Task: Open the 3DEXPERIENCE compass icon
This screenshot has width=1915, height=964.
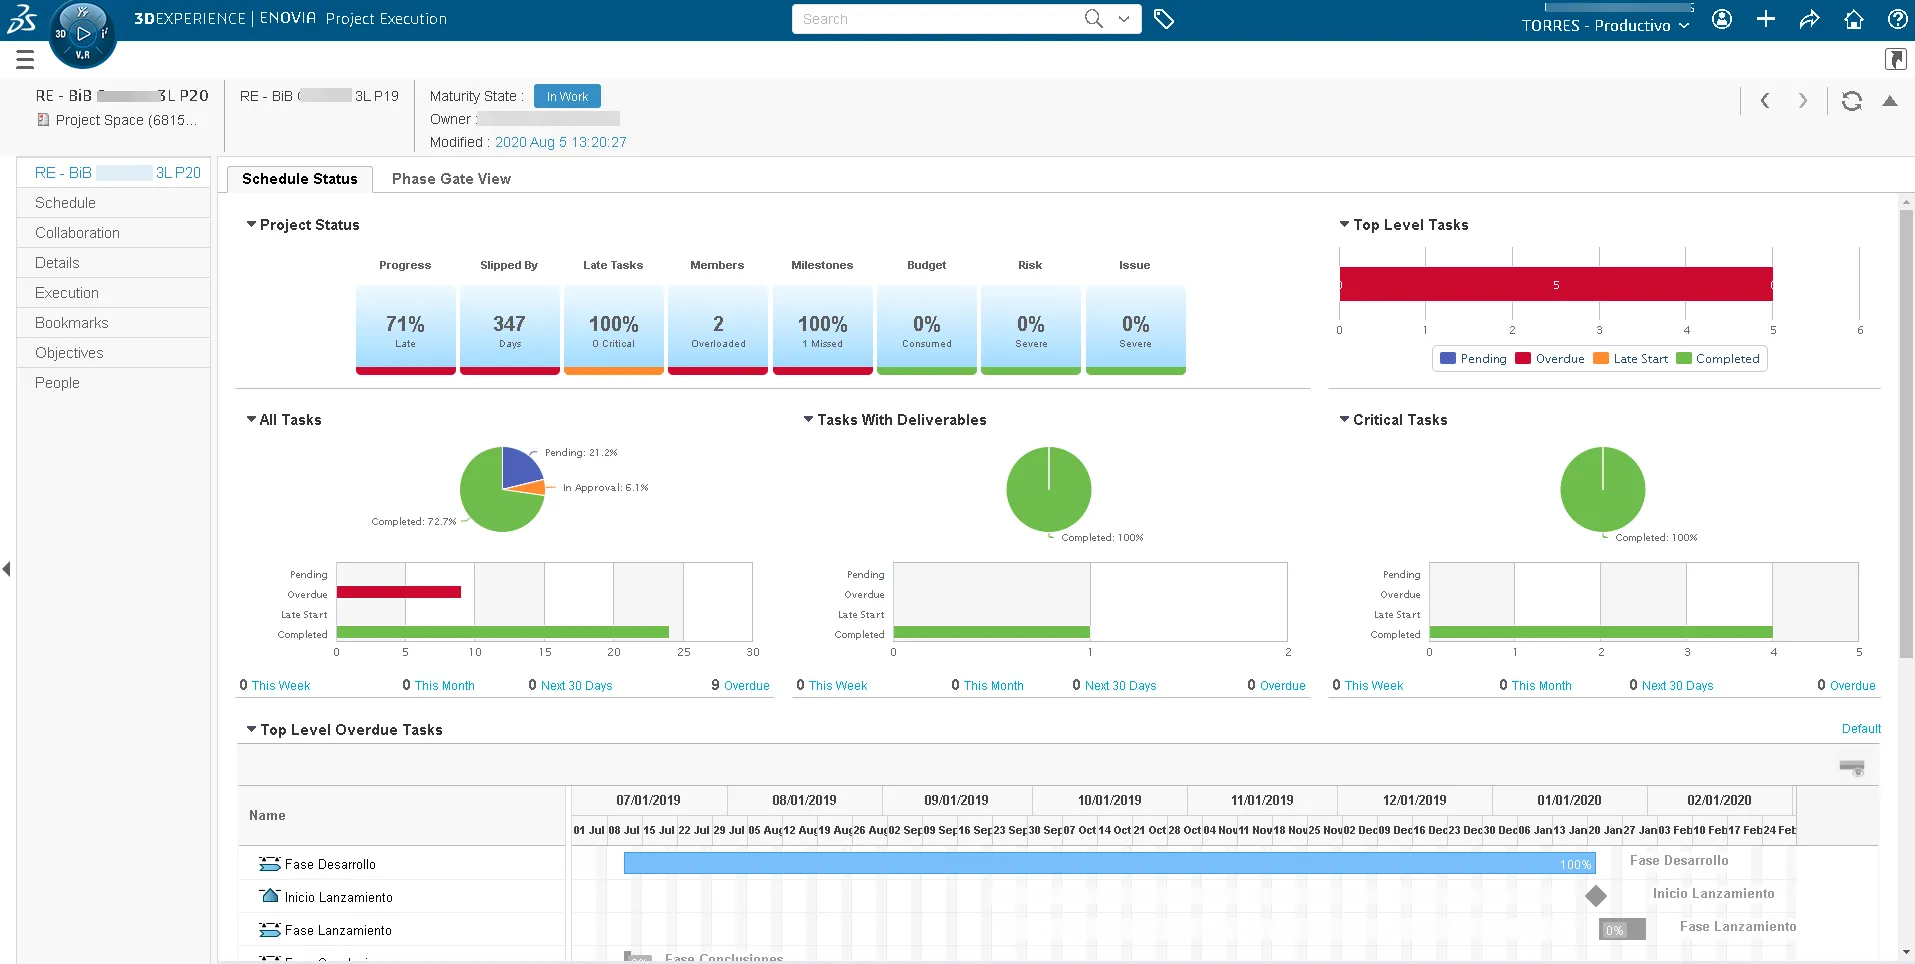Action: 82,34
